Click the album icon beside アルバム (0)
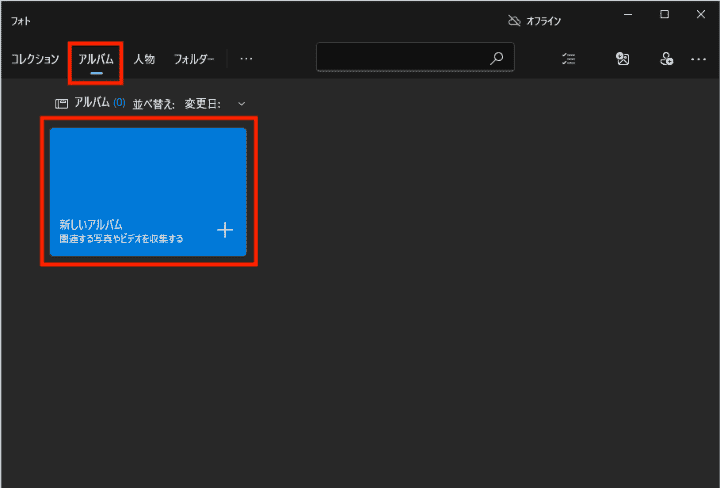 pyautogui.click(x=61, y=103)
